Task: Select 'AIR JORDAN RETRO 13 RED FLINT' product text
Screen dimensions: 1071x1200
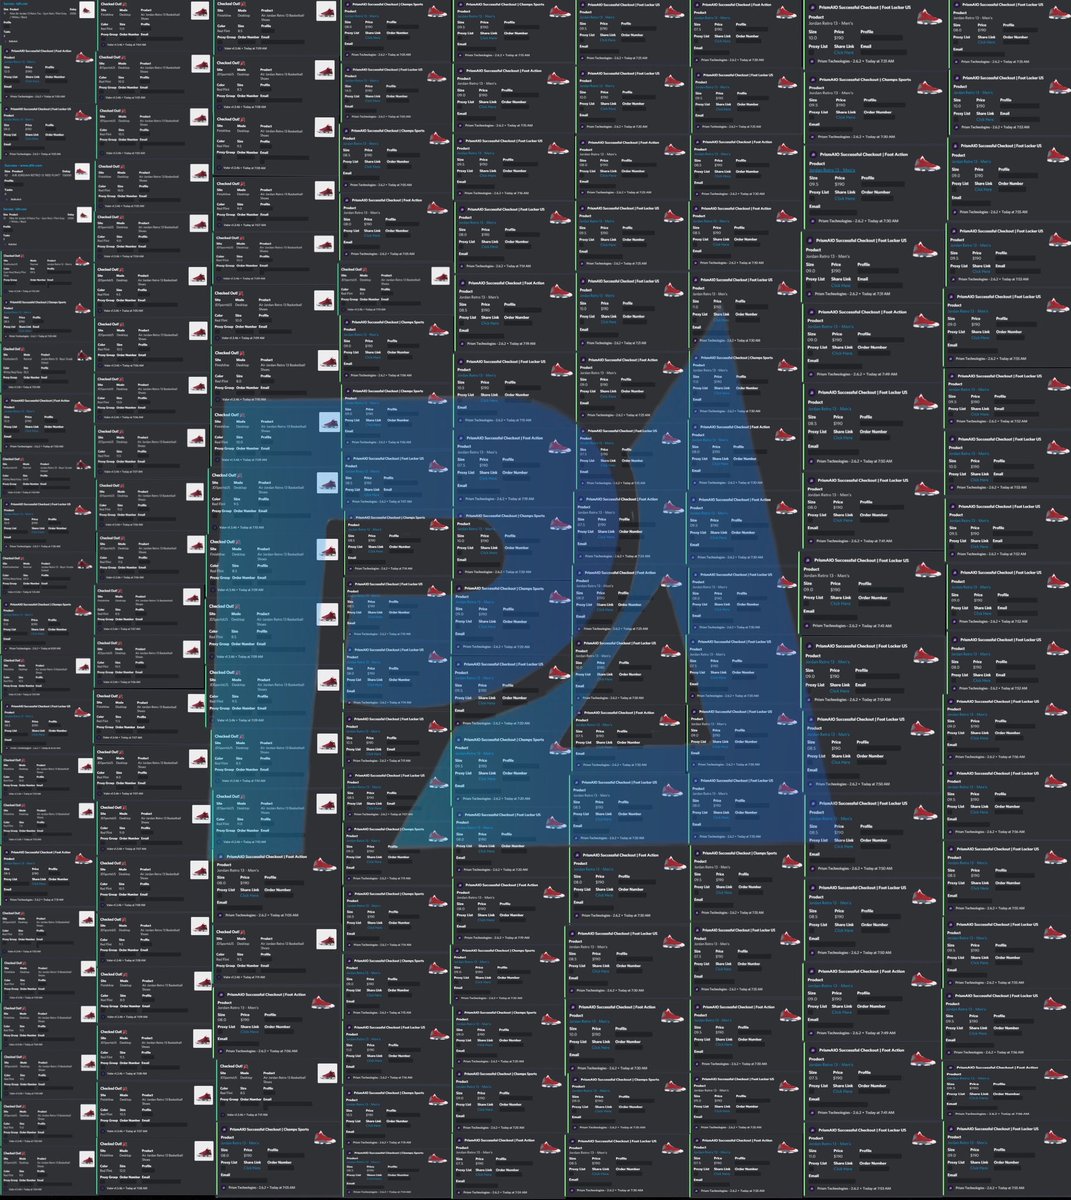Action: pos(36,175)
